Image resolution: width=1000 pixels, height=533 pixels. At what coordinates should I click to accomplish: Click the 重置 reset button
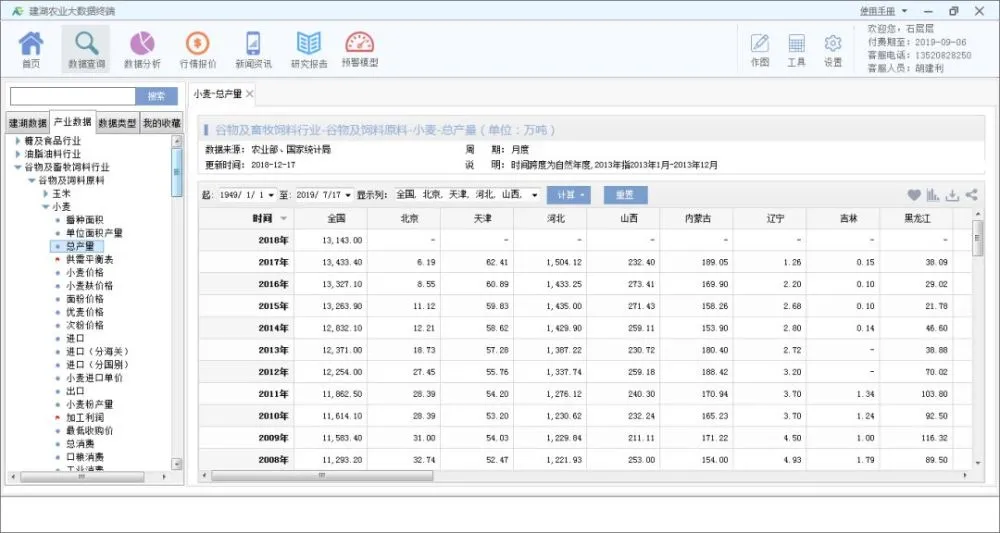point(626,195)
